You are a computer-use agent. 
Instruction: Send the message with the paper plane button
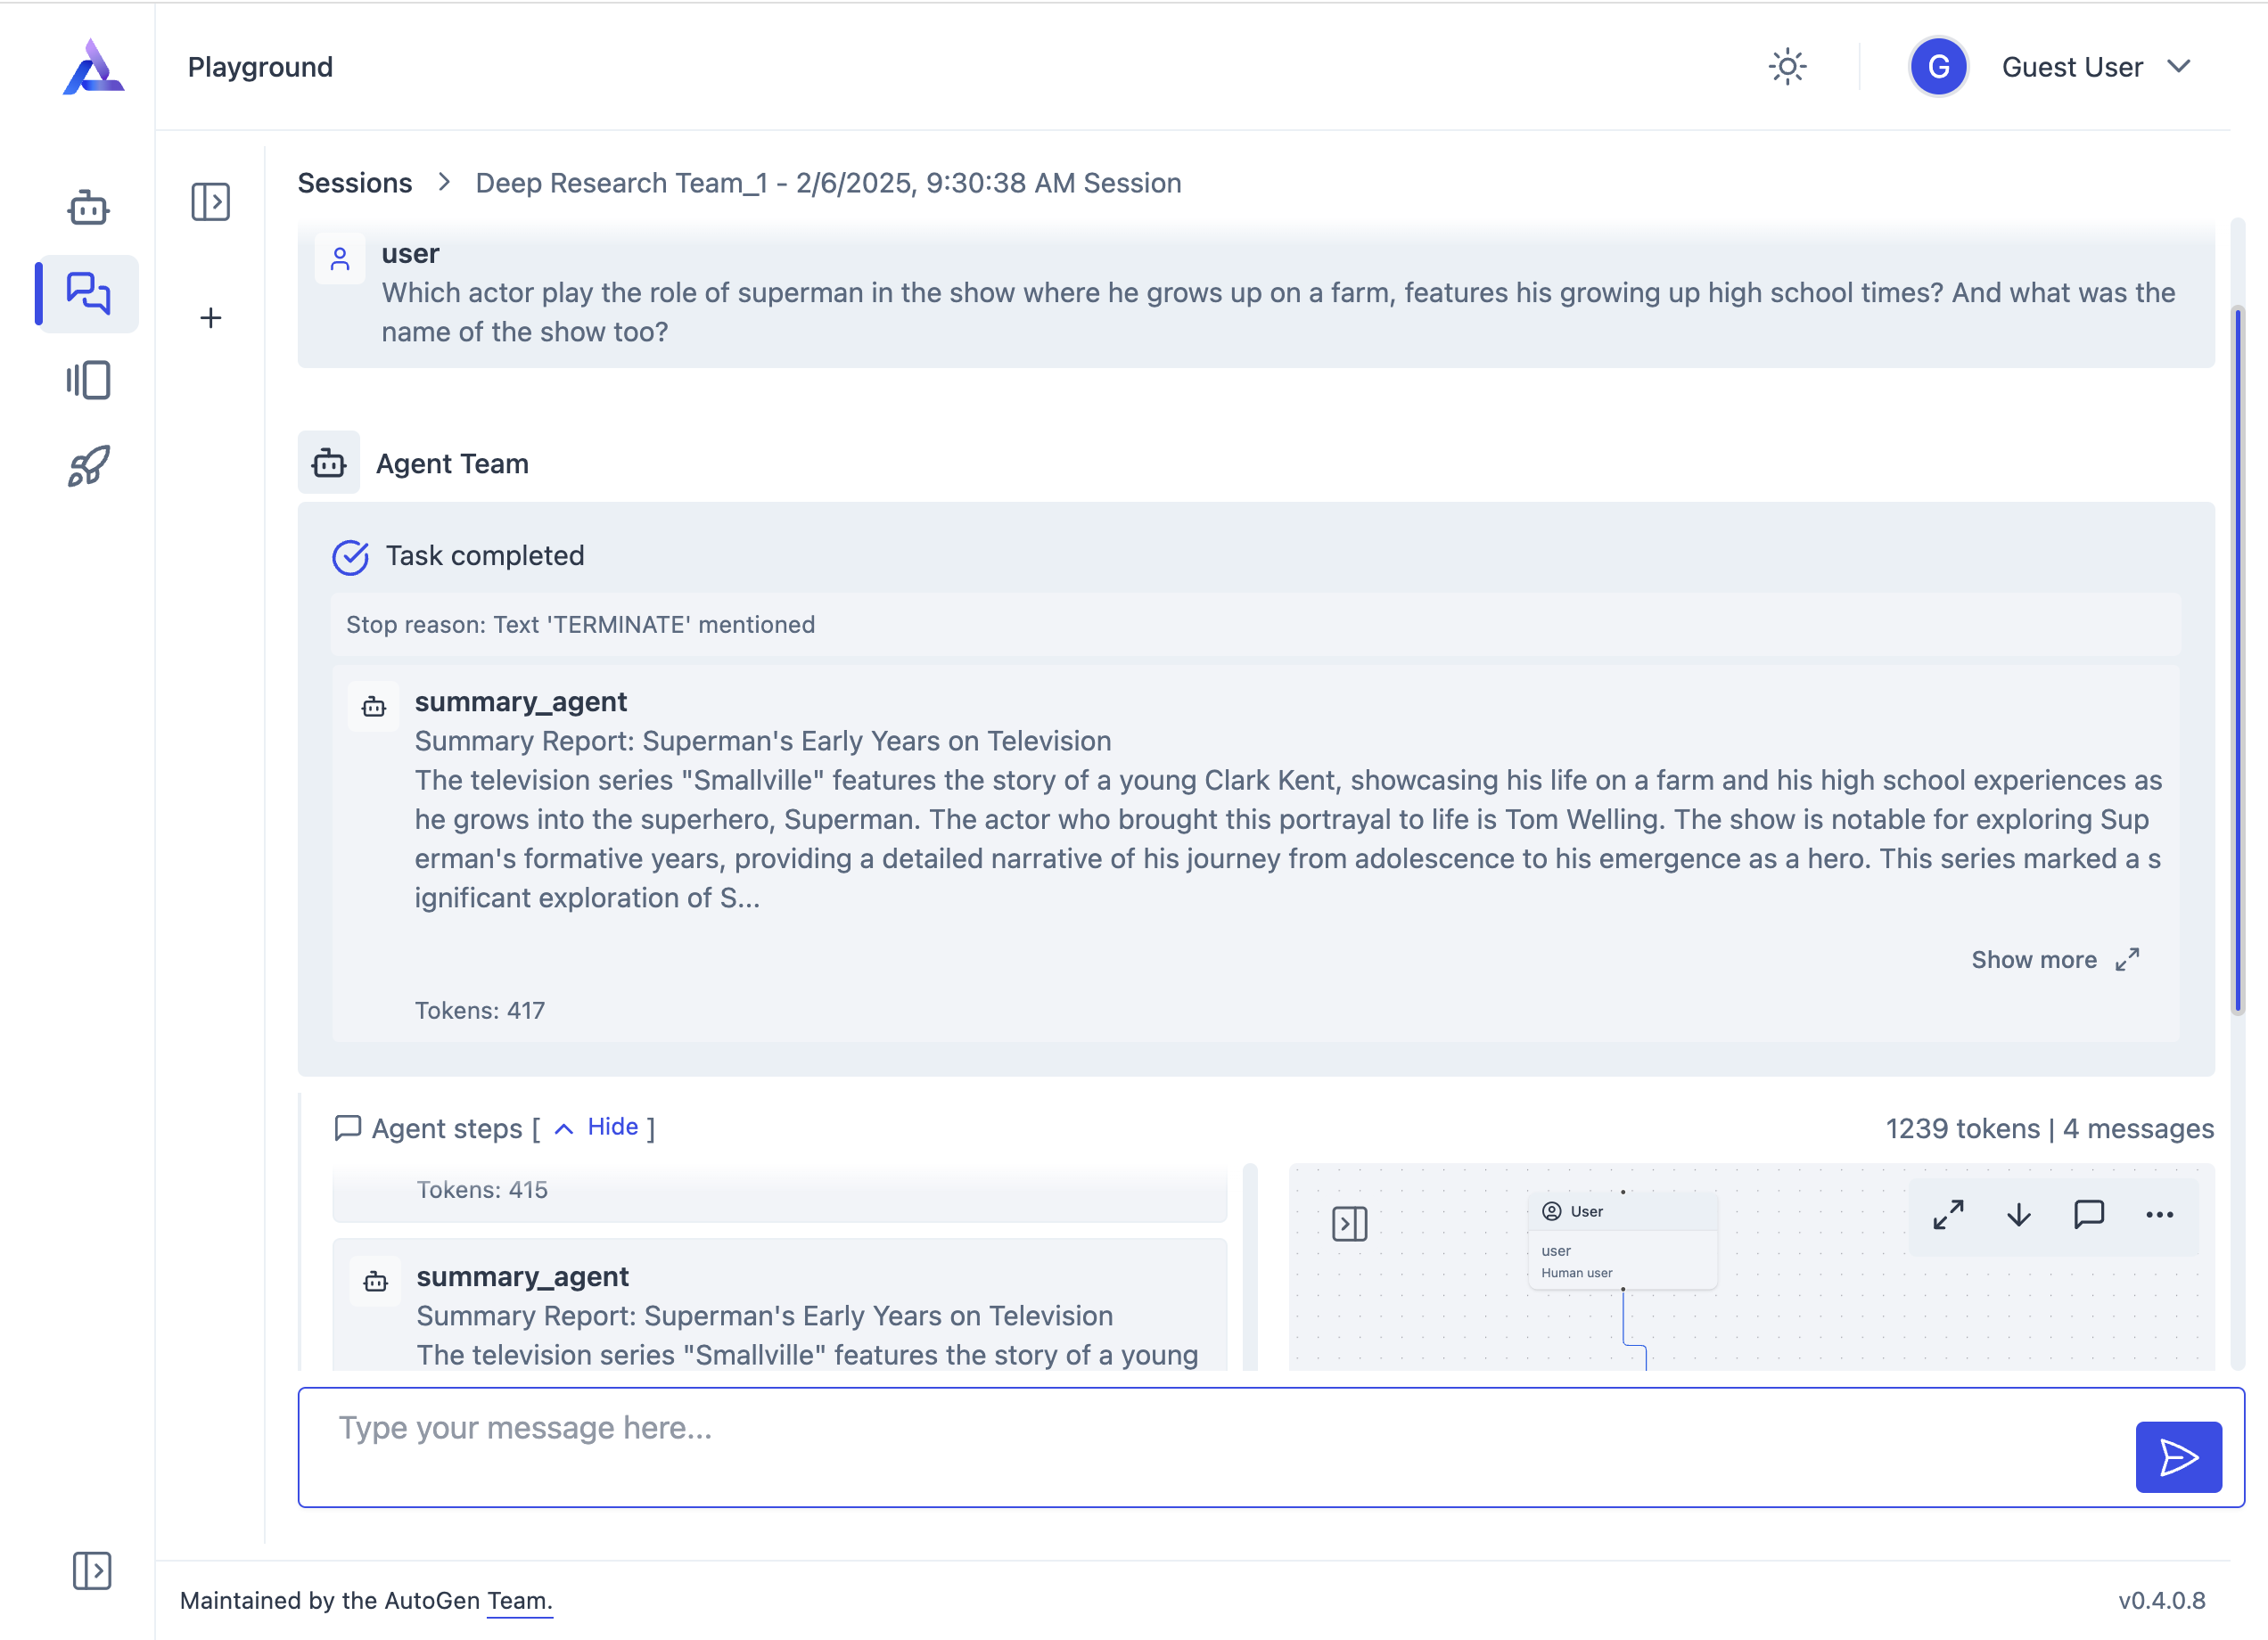click(2179, 1458)
